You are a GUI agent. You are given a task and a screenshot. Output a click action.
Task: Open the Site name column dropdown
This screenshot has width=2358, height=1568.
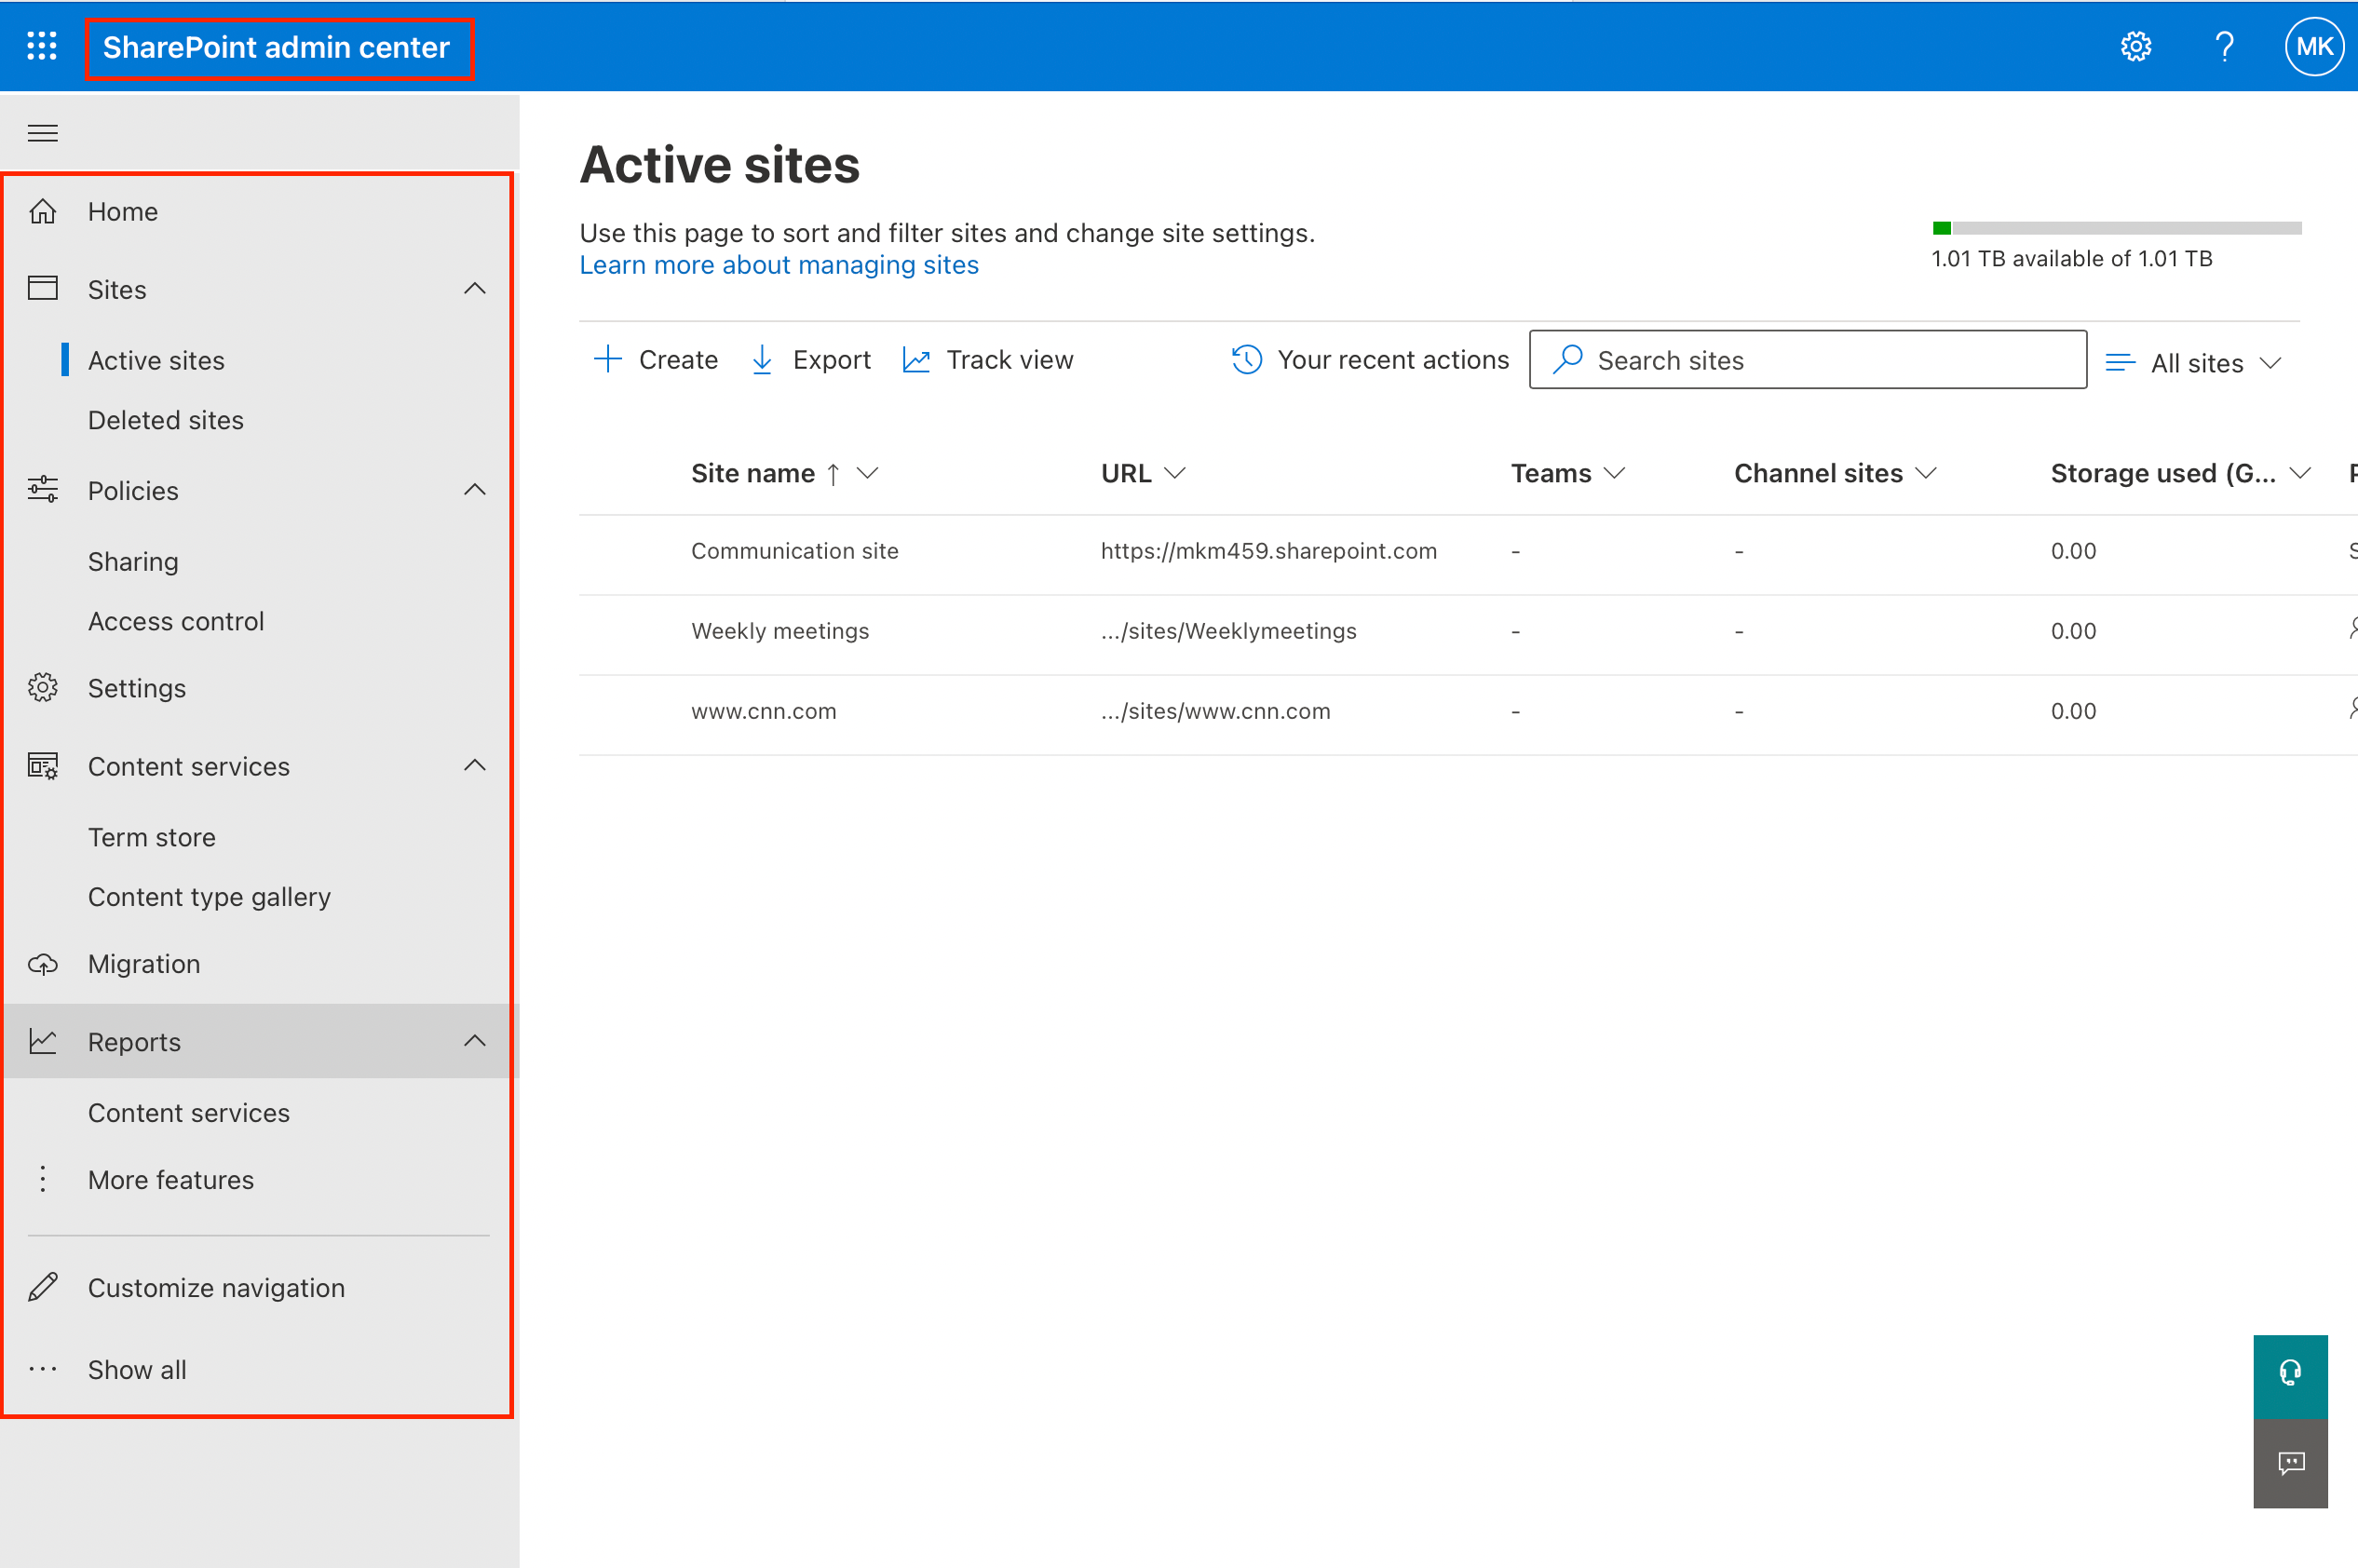pos(867,473)
